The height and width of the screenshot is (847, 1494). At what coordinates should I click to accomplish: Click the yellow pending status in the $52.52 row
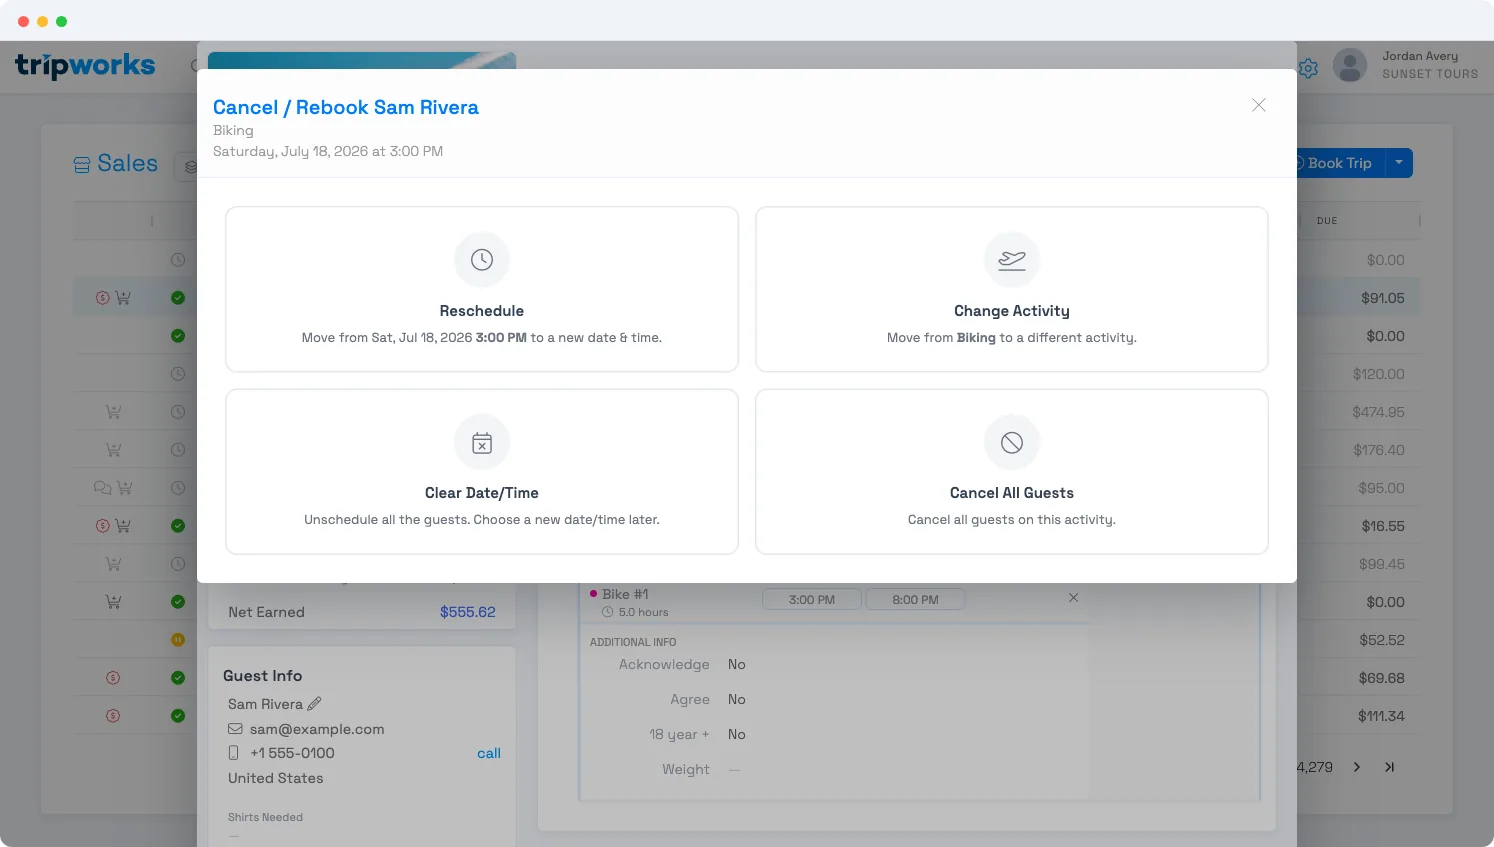tap(178, 640)
